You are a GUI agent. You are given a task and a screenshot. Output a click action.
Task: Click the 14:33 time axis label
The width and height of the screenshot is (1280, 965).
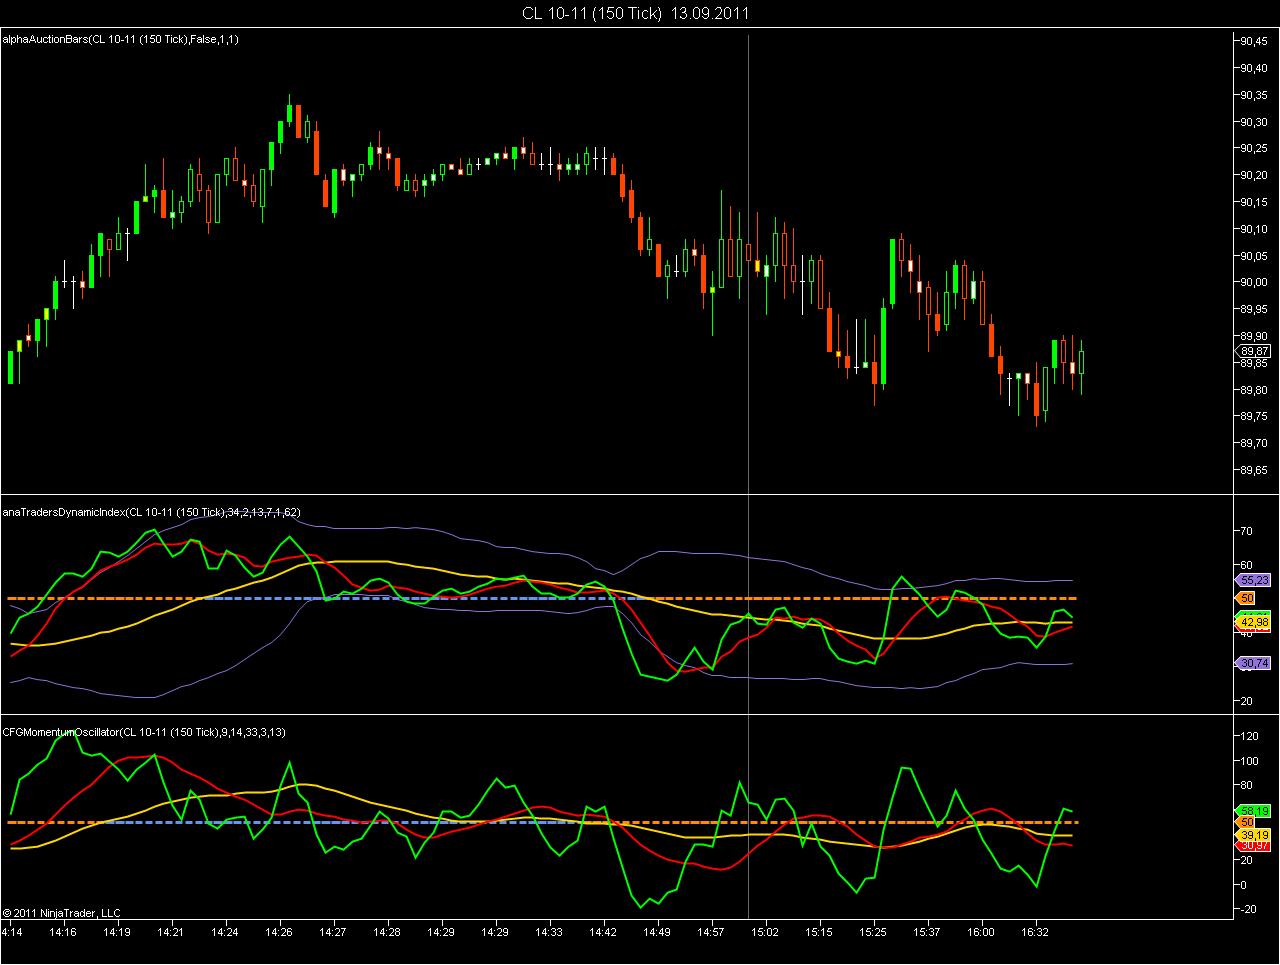[x=549, y=931]
